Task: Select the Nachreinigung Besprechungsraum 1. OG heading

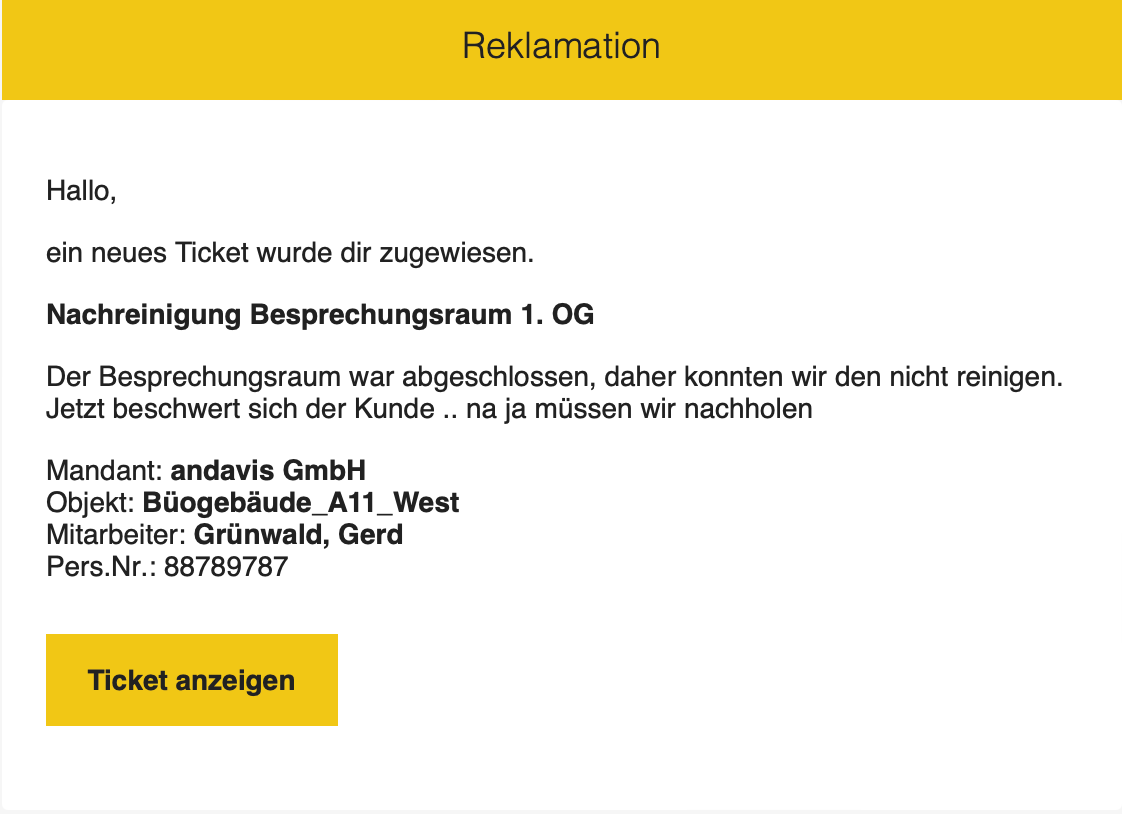Action: click(320, 316)
